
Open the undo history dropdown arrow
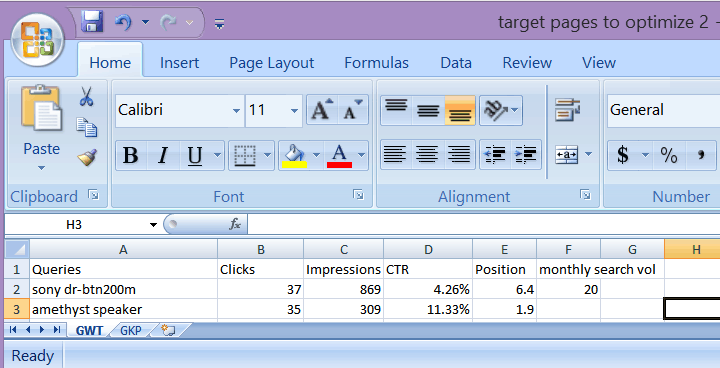point(145,22)
